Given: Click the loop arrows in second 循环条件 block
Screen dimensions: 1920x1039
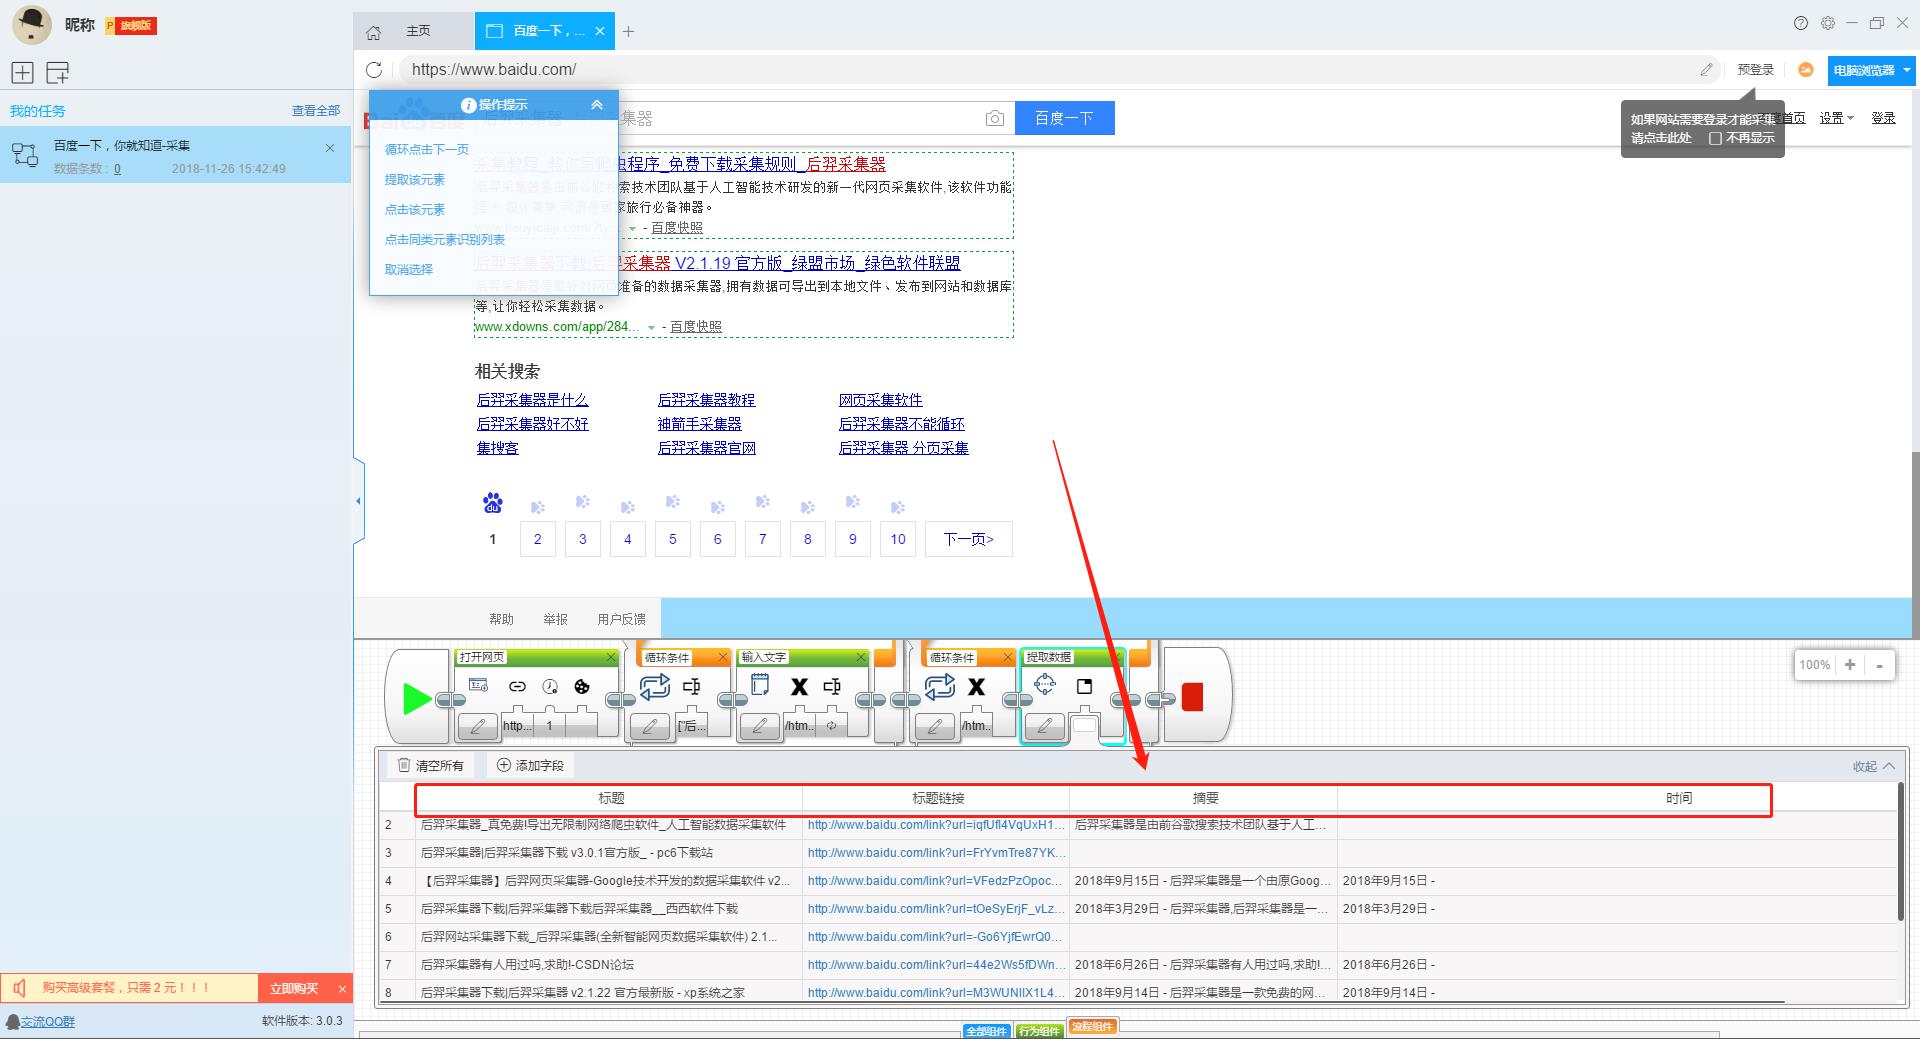Looking at the screenshot, I should click(940, 686).
